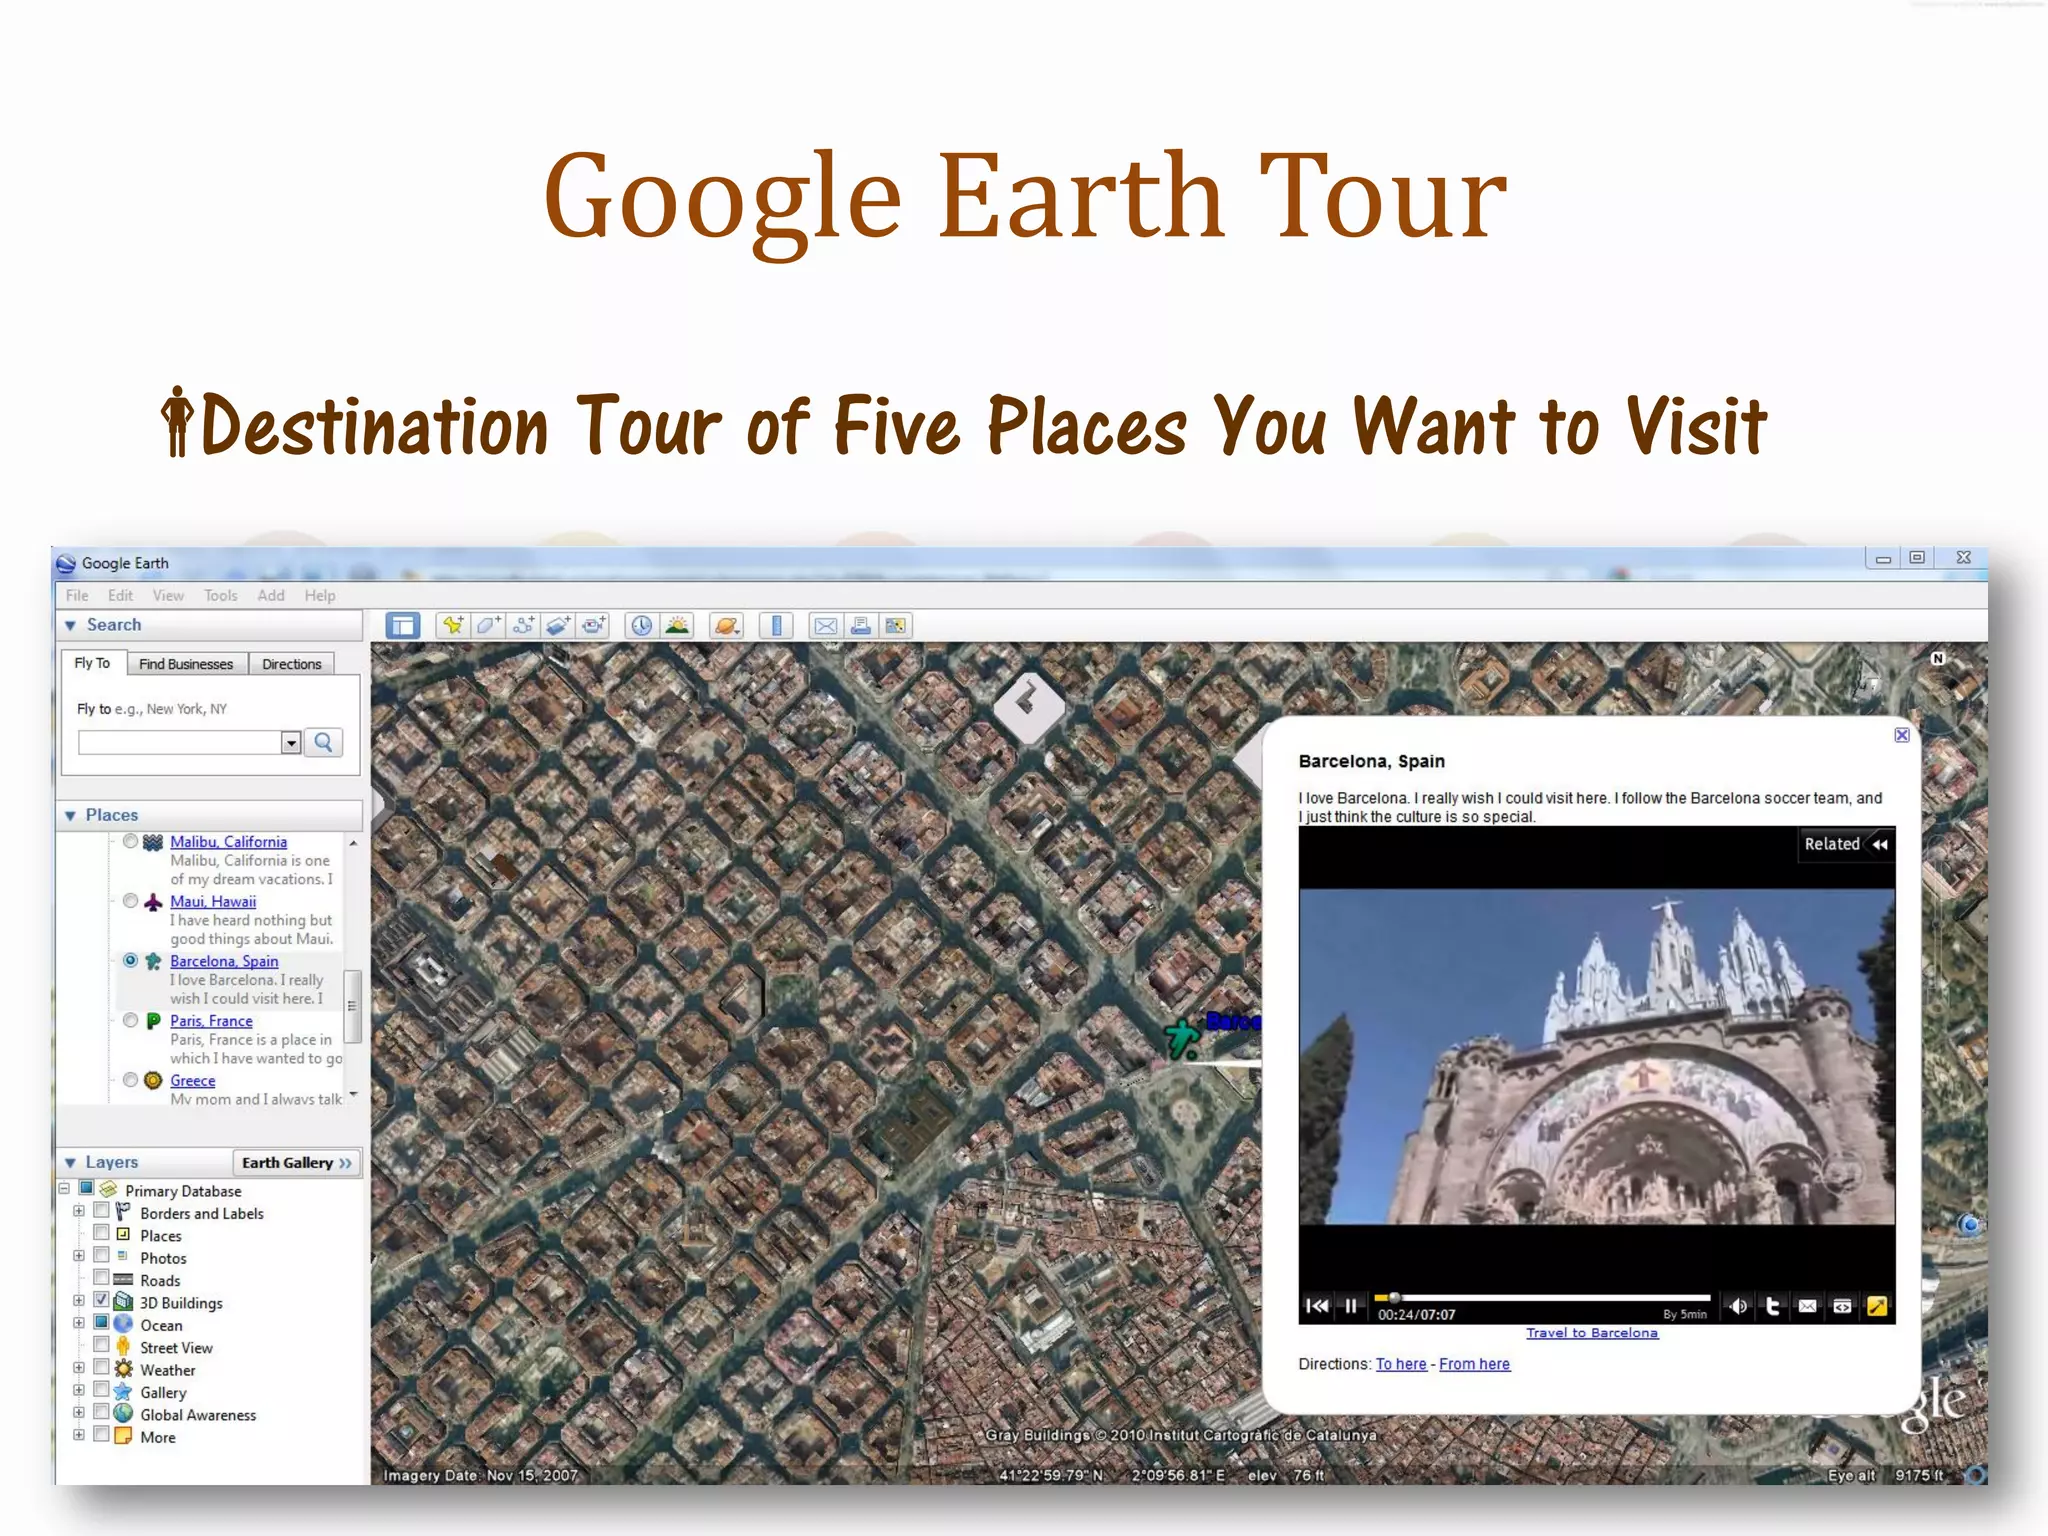Enable the Street View layer checkbox
The image size is (2048, 1536).
(101, 1345)
